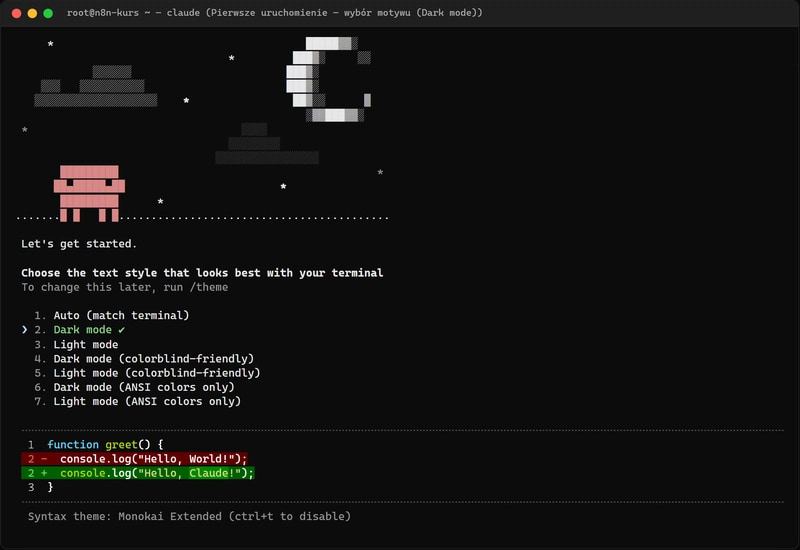800x550 pixels.
Task: Minimize the terminal with yellow button
Action: [x=32, y=13]
